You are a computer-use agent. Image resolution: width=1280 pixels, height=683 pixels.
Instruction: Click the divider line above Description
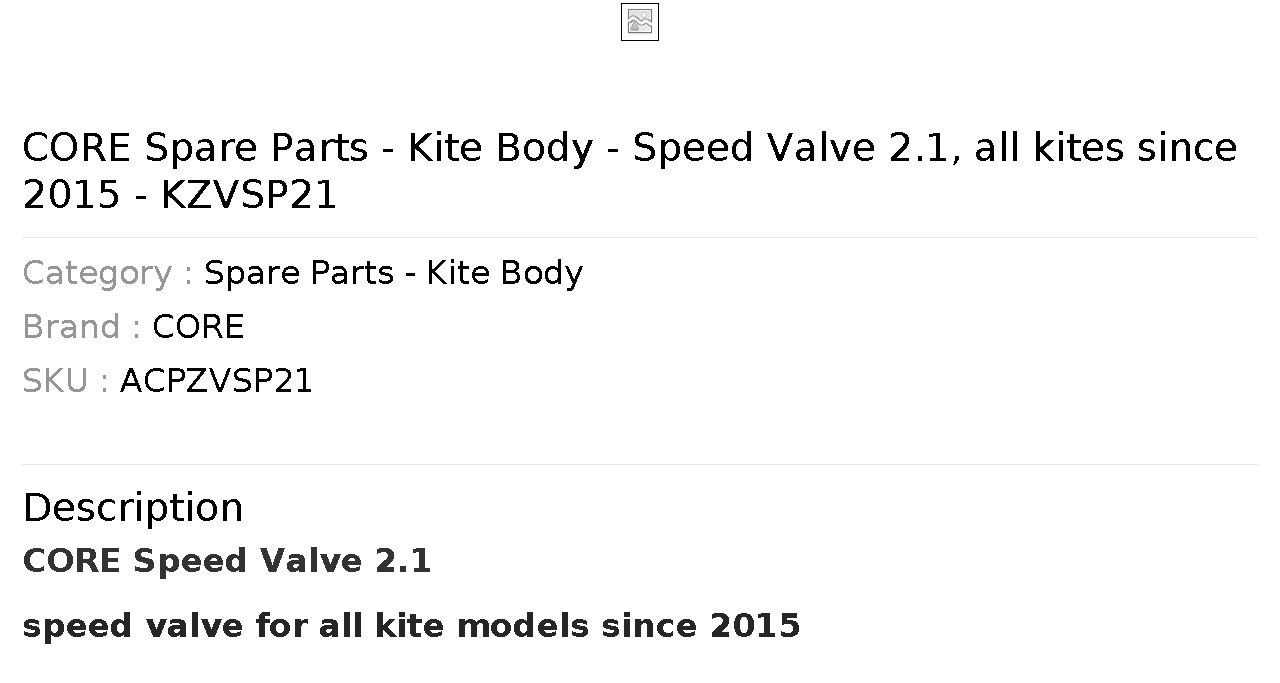click(x=640, y=464)
